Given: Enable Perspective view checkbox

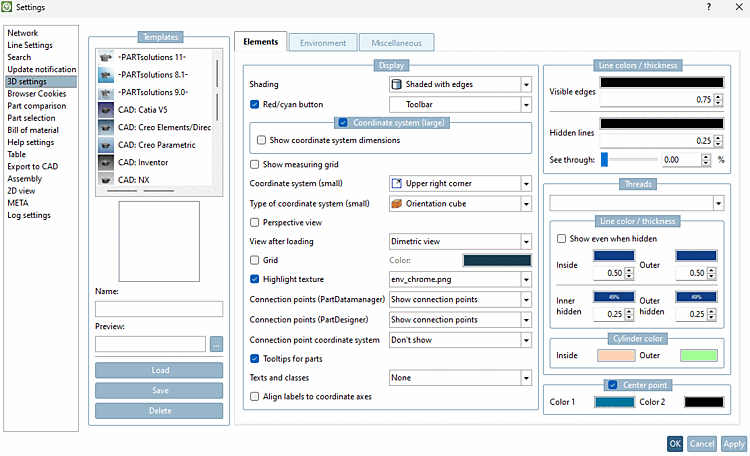Looking at the screenshot, I should pos(254,222).
